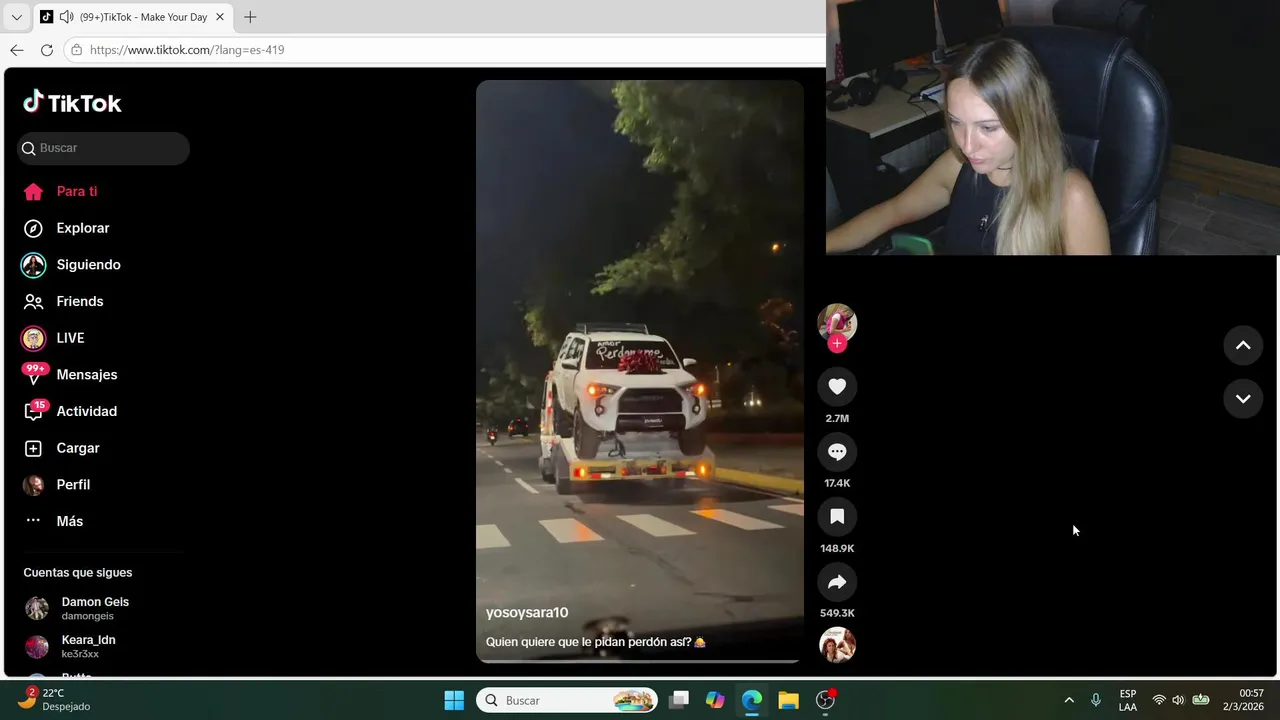Open the Para ti feed
The image size is (1280, 720).
coord(77,191)
